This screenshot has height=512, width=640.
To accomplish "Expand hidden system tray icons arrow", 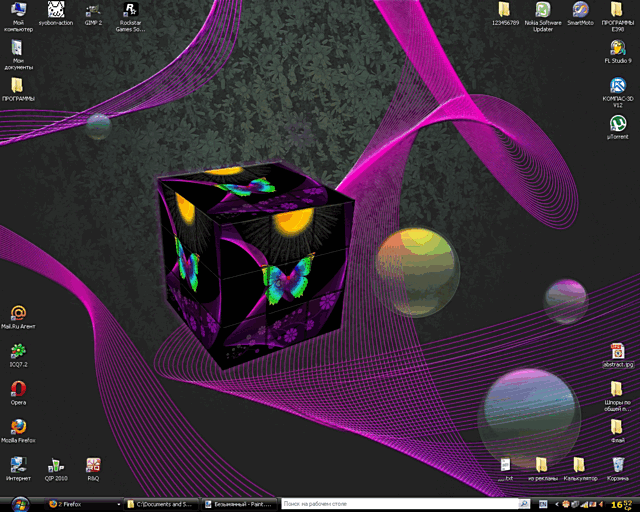I will 557,505.
